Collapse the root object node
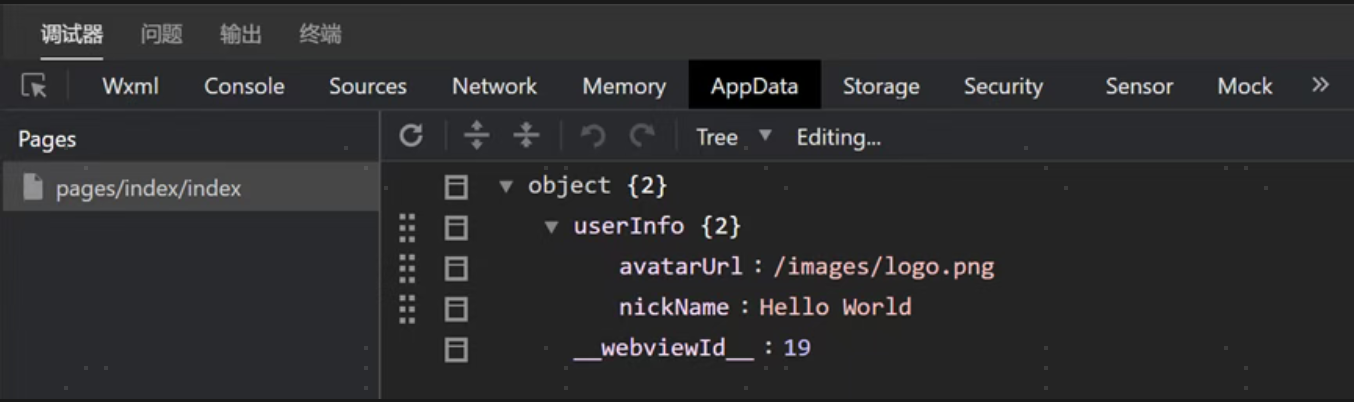 [x=506, y=187]
